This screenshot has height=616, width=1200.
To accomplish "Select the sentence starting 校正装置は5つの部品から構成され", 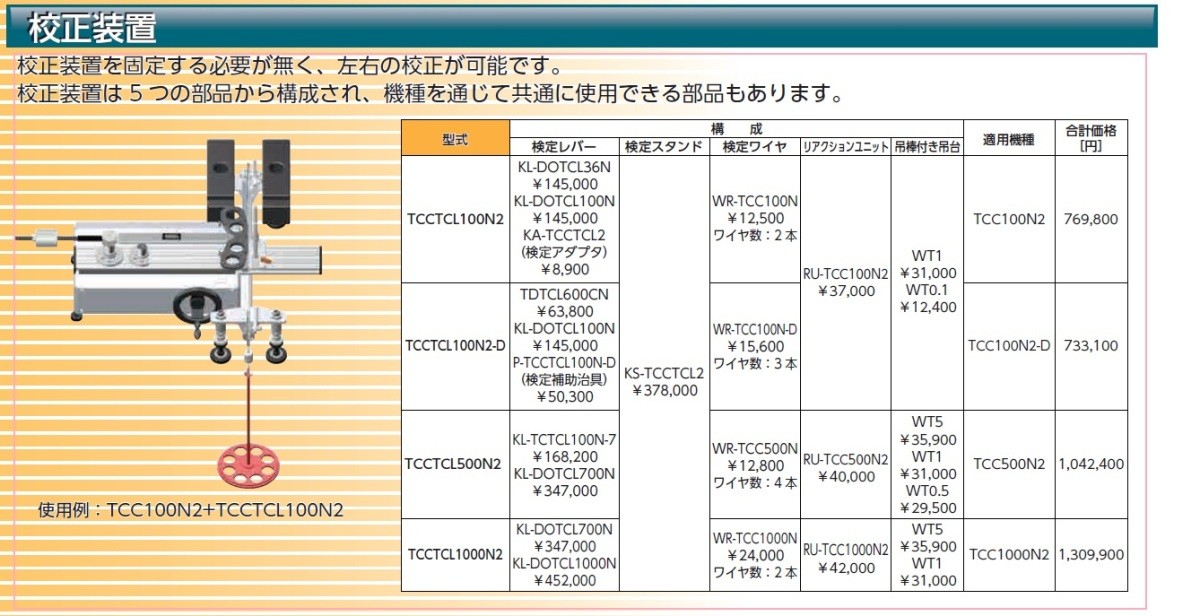I will point(430,95).
